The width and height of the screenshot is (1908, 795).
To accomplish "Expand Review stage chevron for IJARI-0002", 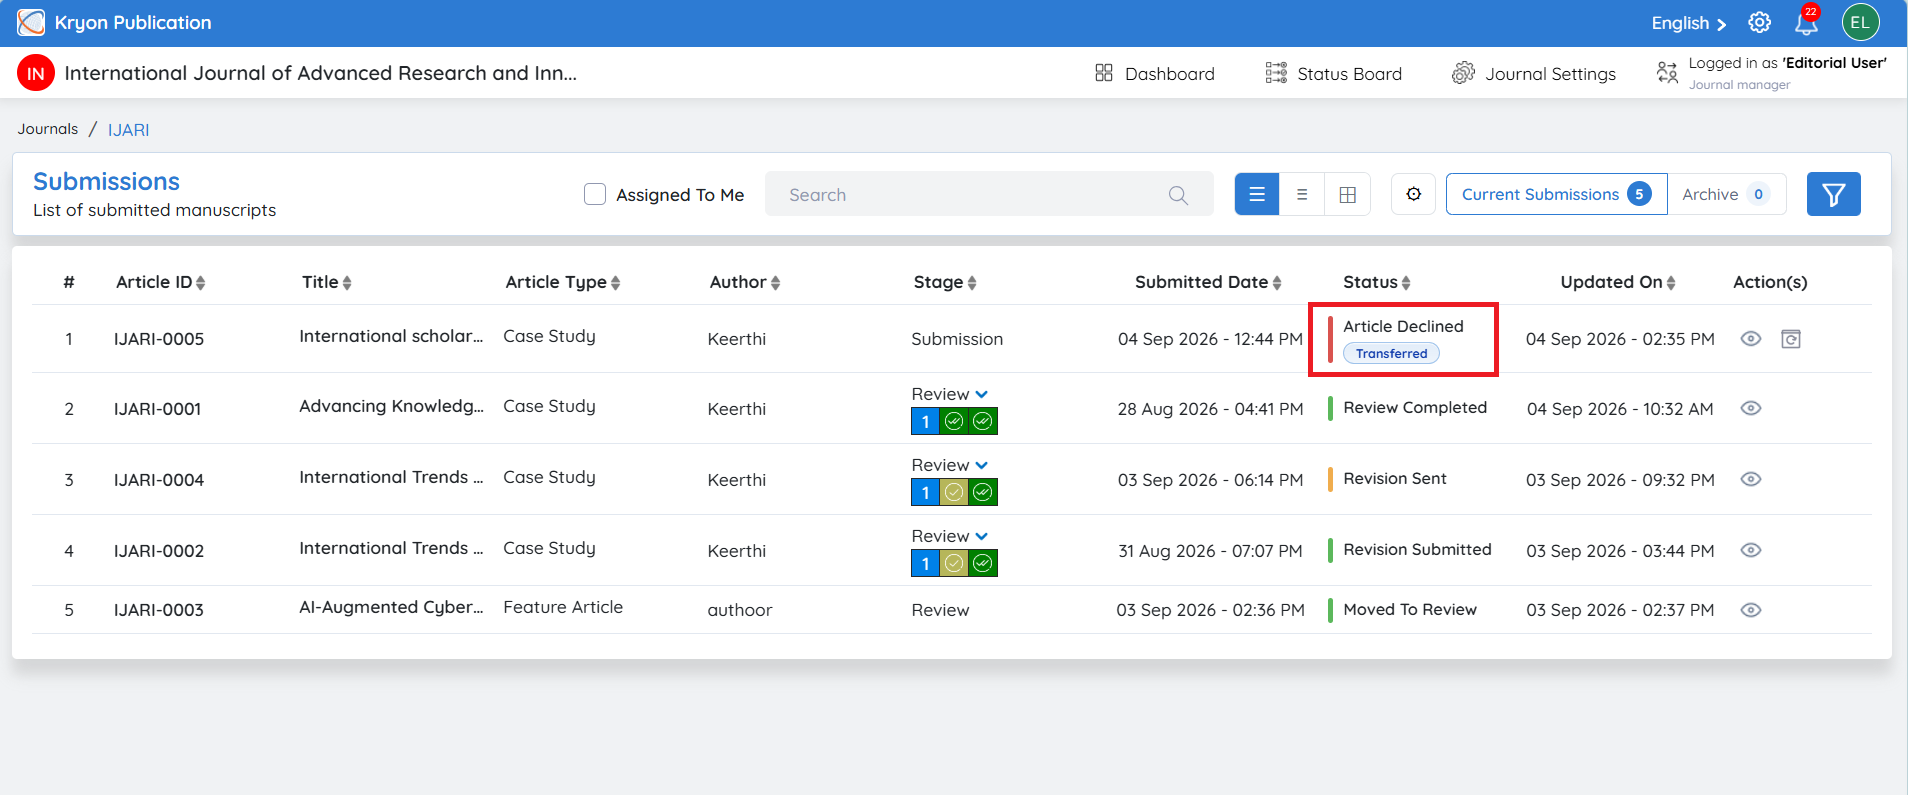I will [x=981, y=536].
